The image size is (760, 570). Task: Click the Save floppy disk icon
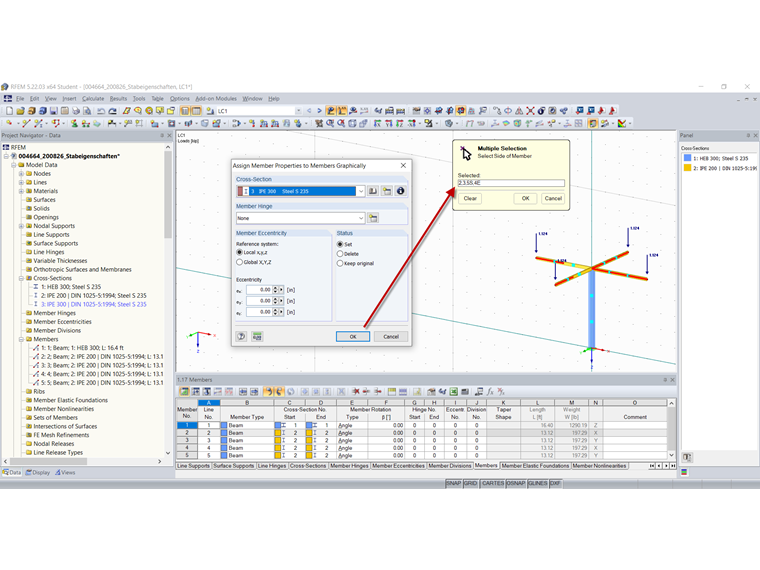point(54,111)
